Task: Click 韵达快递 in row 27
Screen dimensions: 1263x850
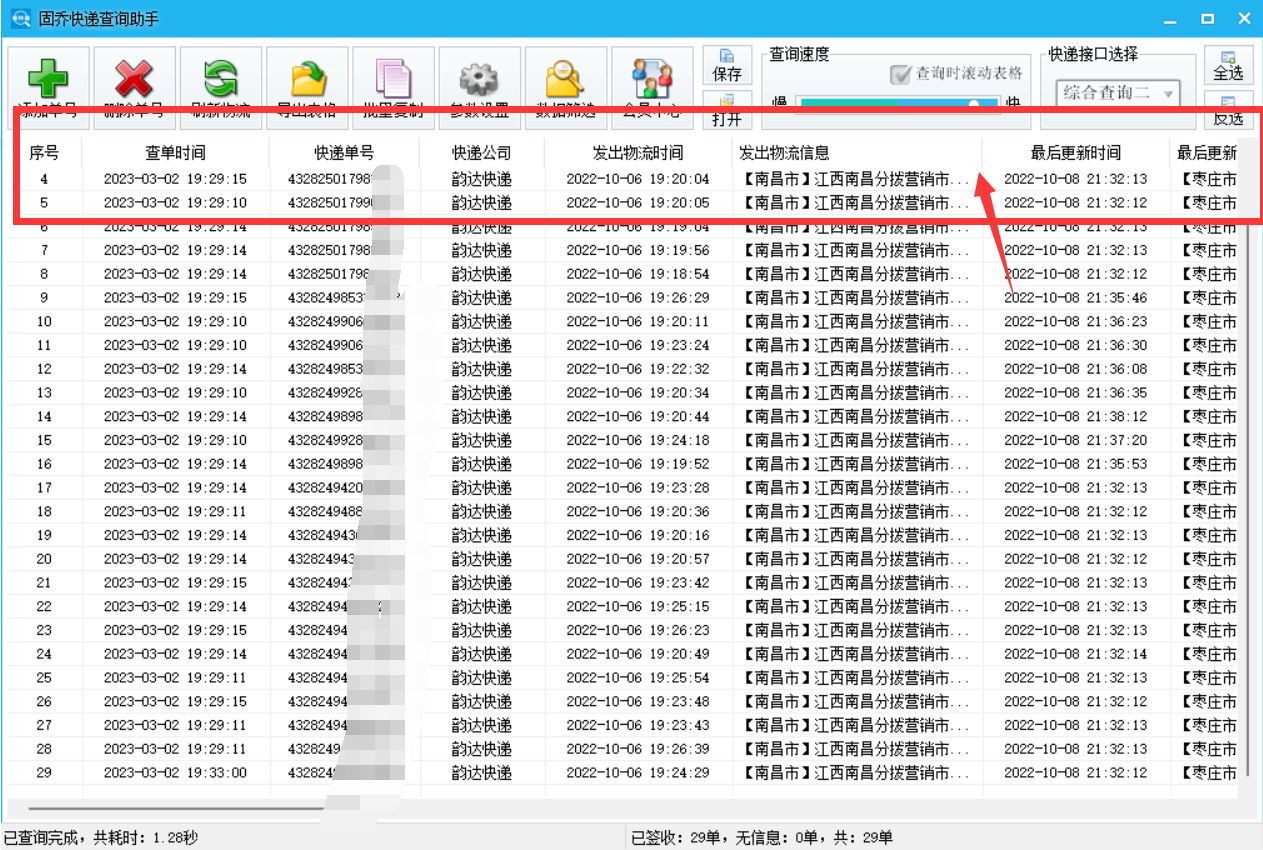Action: pos(481,725)
